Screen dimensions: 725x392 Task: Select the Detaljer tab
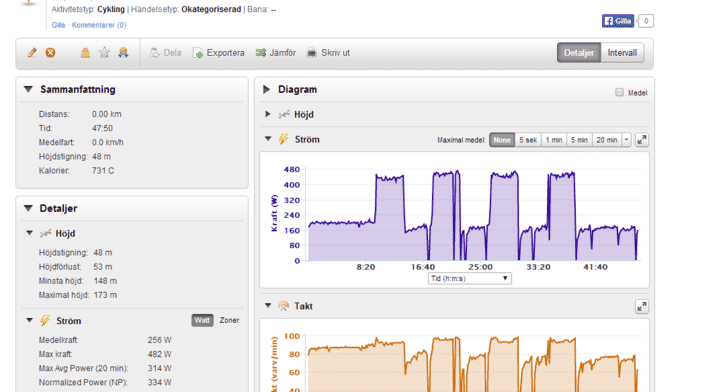coord(579,53)
